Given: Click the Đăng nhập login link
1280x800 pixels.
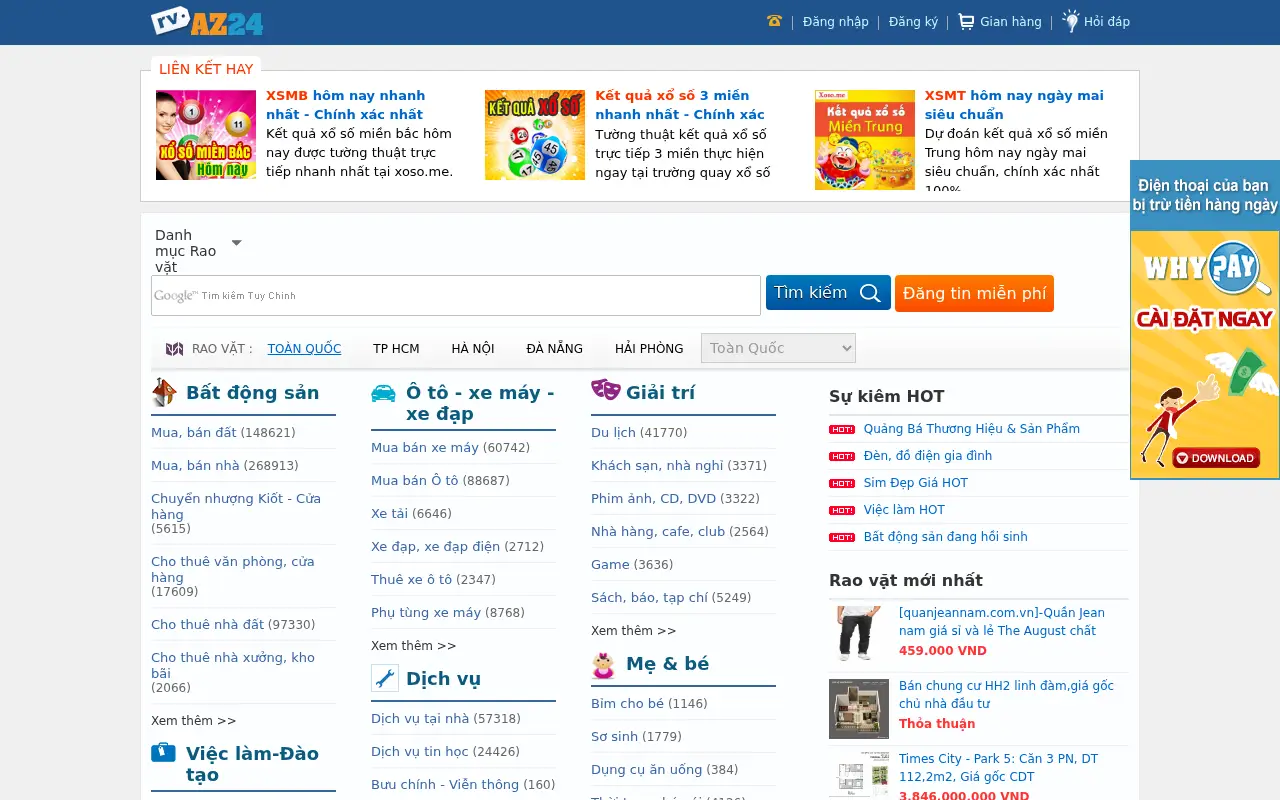Looking at the screenshot, I should [x=836, y=22].
